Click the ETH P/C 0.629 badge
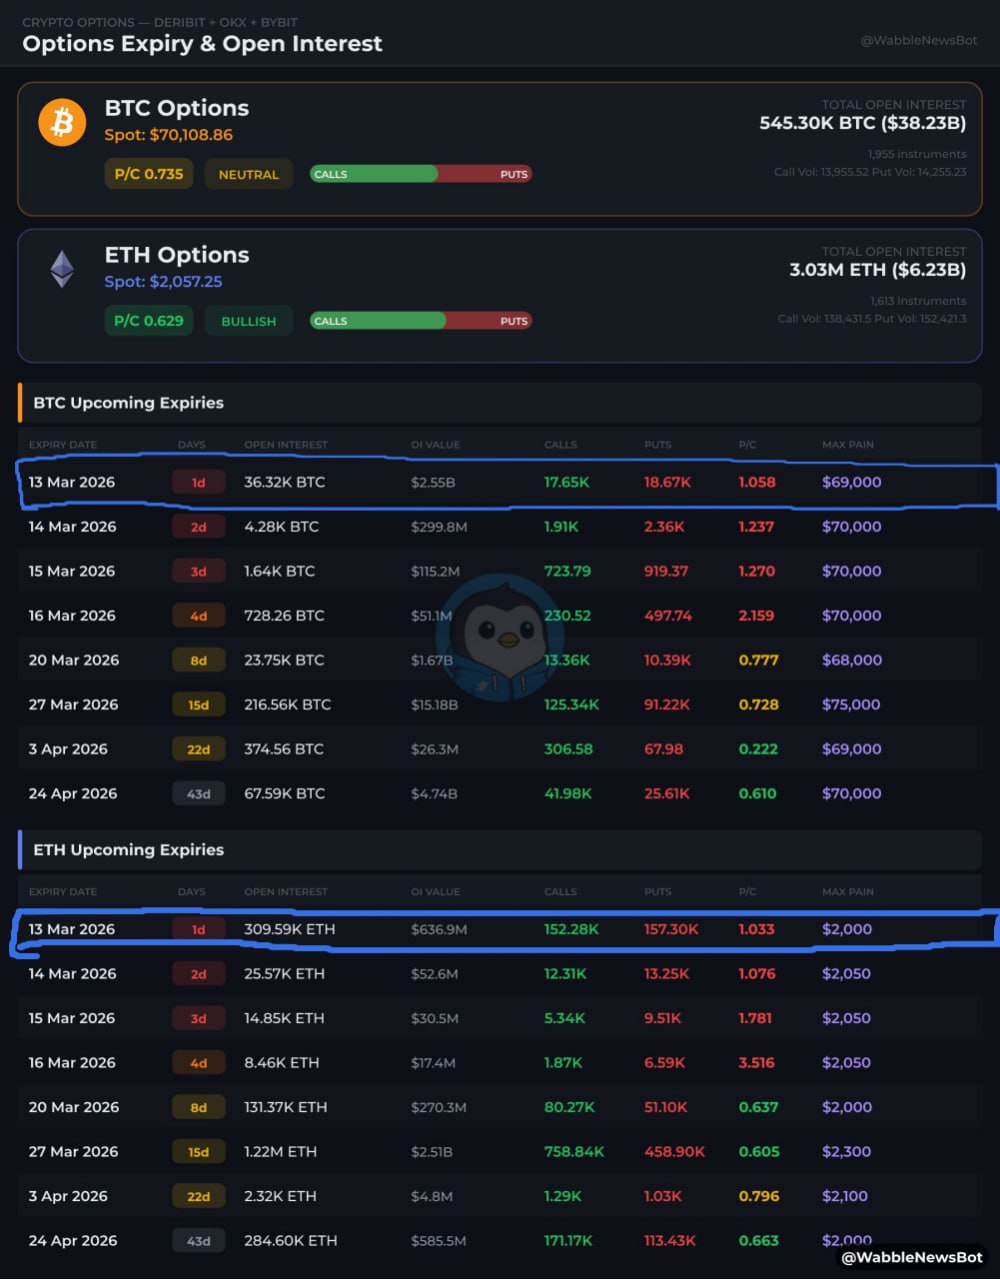 click(149, 321)
